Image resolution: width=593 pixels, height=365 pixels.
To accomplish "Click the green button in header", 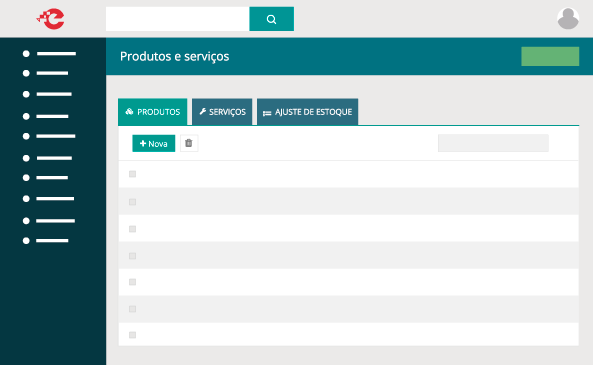I will pyautogui.click(x=550, y=56).
